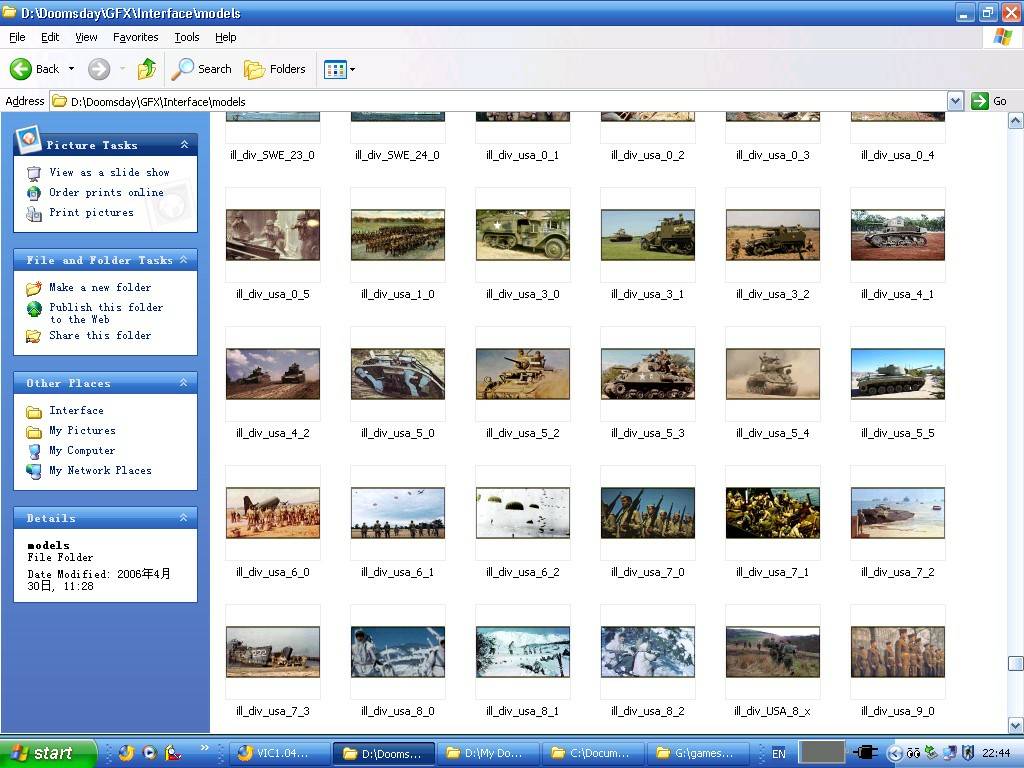Click the Back navigation arrow icon
The image size is (1024, 768).
click(22, 69)
